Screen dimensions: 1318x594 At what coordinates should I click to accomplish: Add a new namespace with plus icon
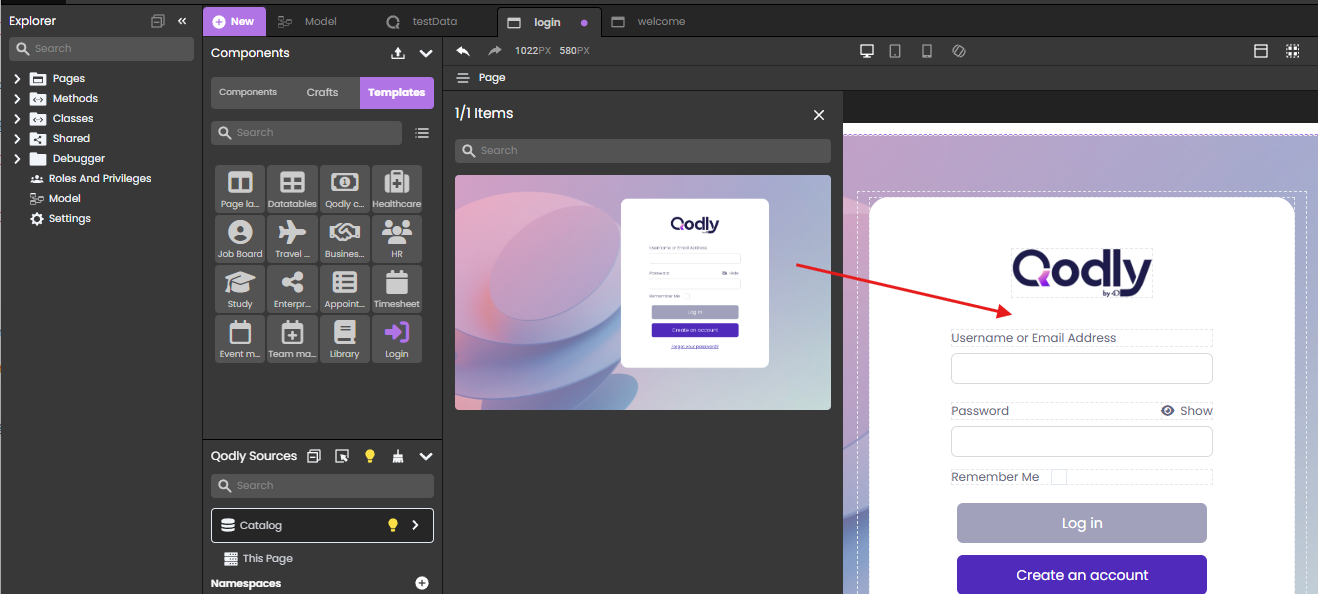point(422,583)
